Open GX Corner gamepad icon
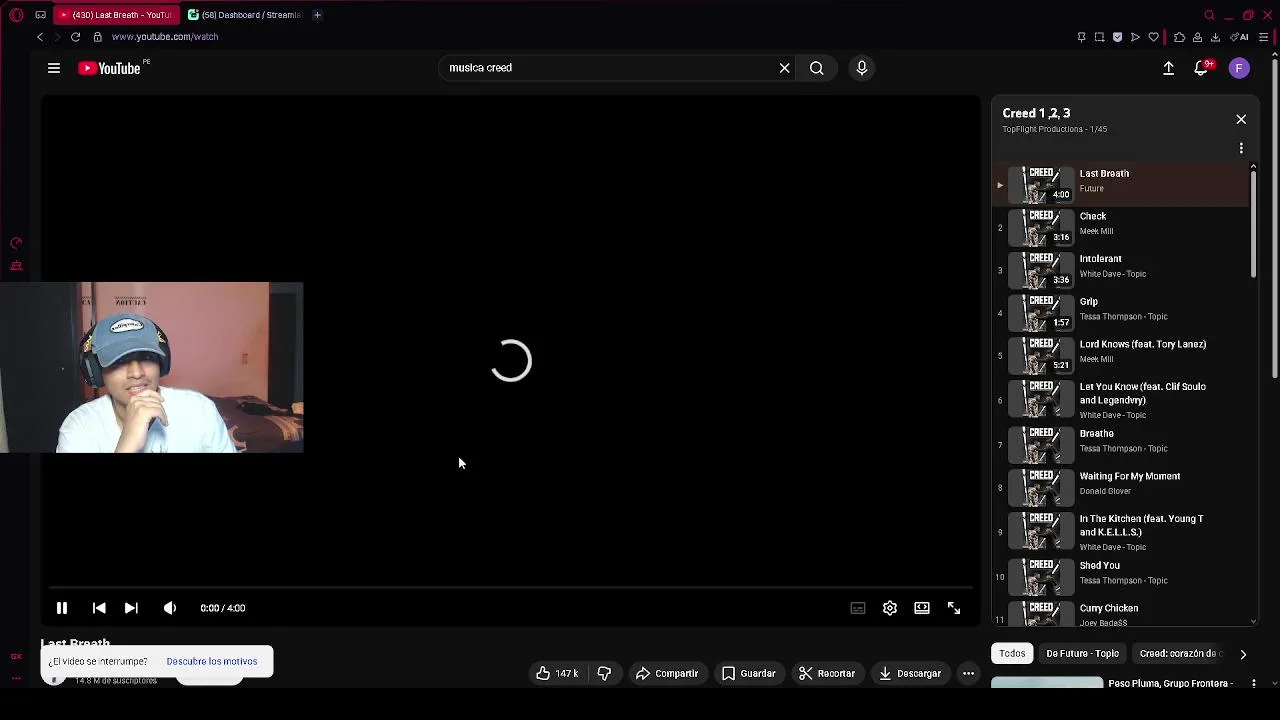1280x720 pixels. point(40,15)
